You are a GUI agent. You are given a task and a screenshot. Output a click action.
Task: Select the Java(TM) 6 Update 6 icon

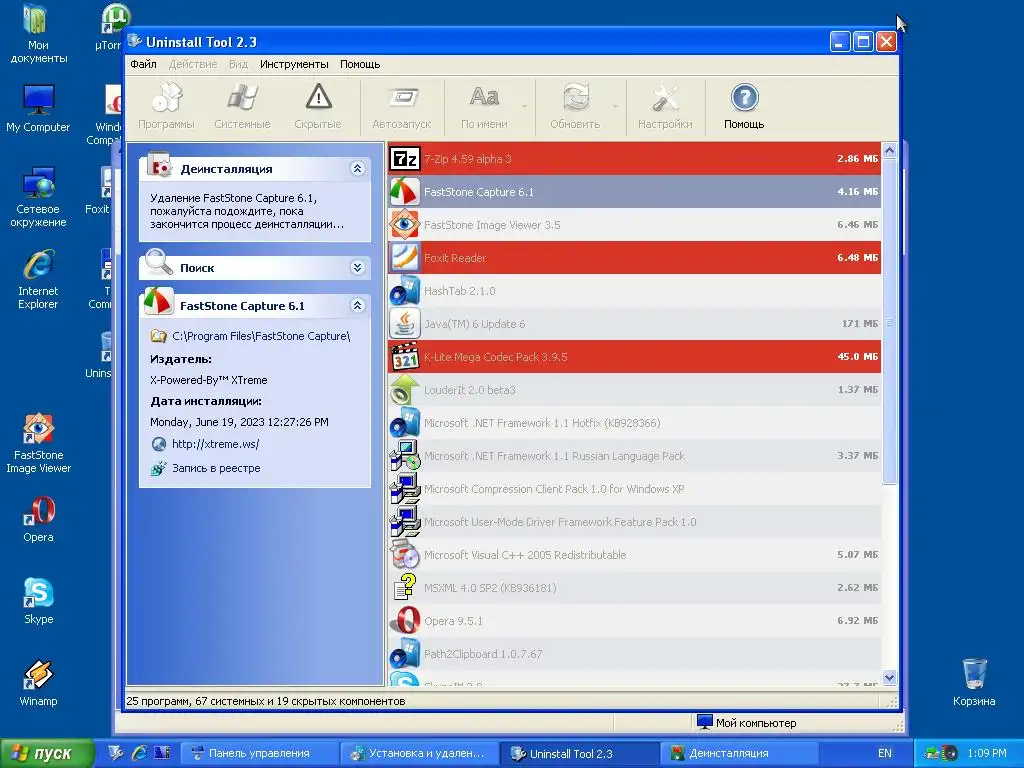click(x=405, y=323)
